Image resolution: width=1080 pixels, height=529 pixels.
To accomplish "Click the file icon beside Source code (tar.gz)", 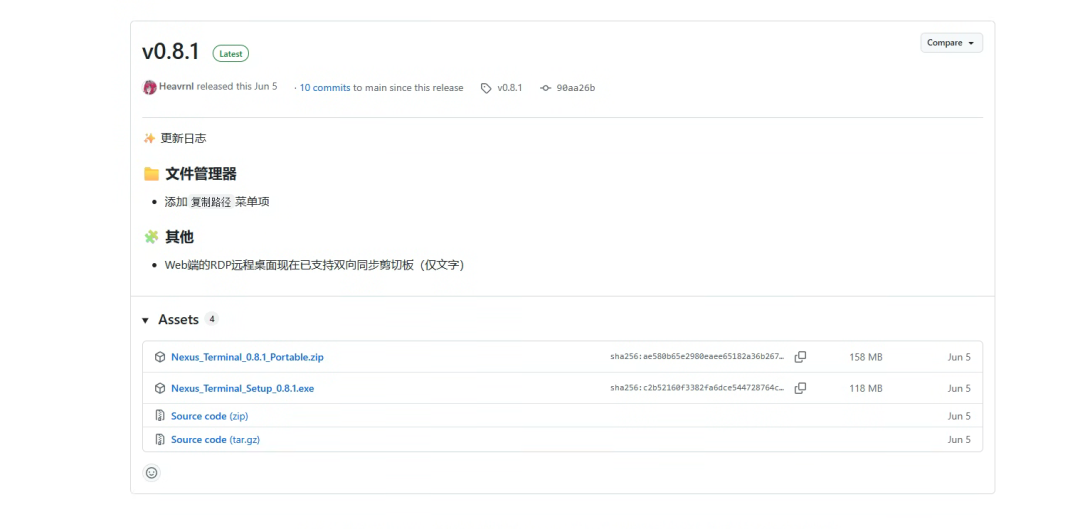I will (x=160, y=440).
